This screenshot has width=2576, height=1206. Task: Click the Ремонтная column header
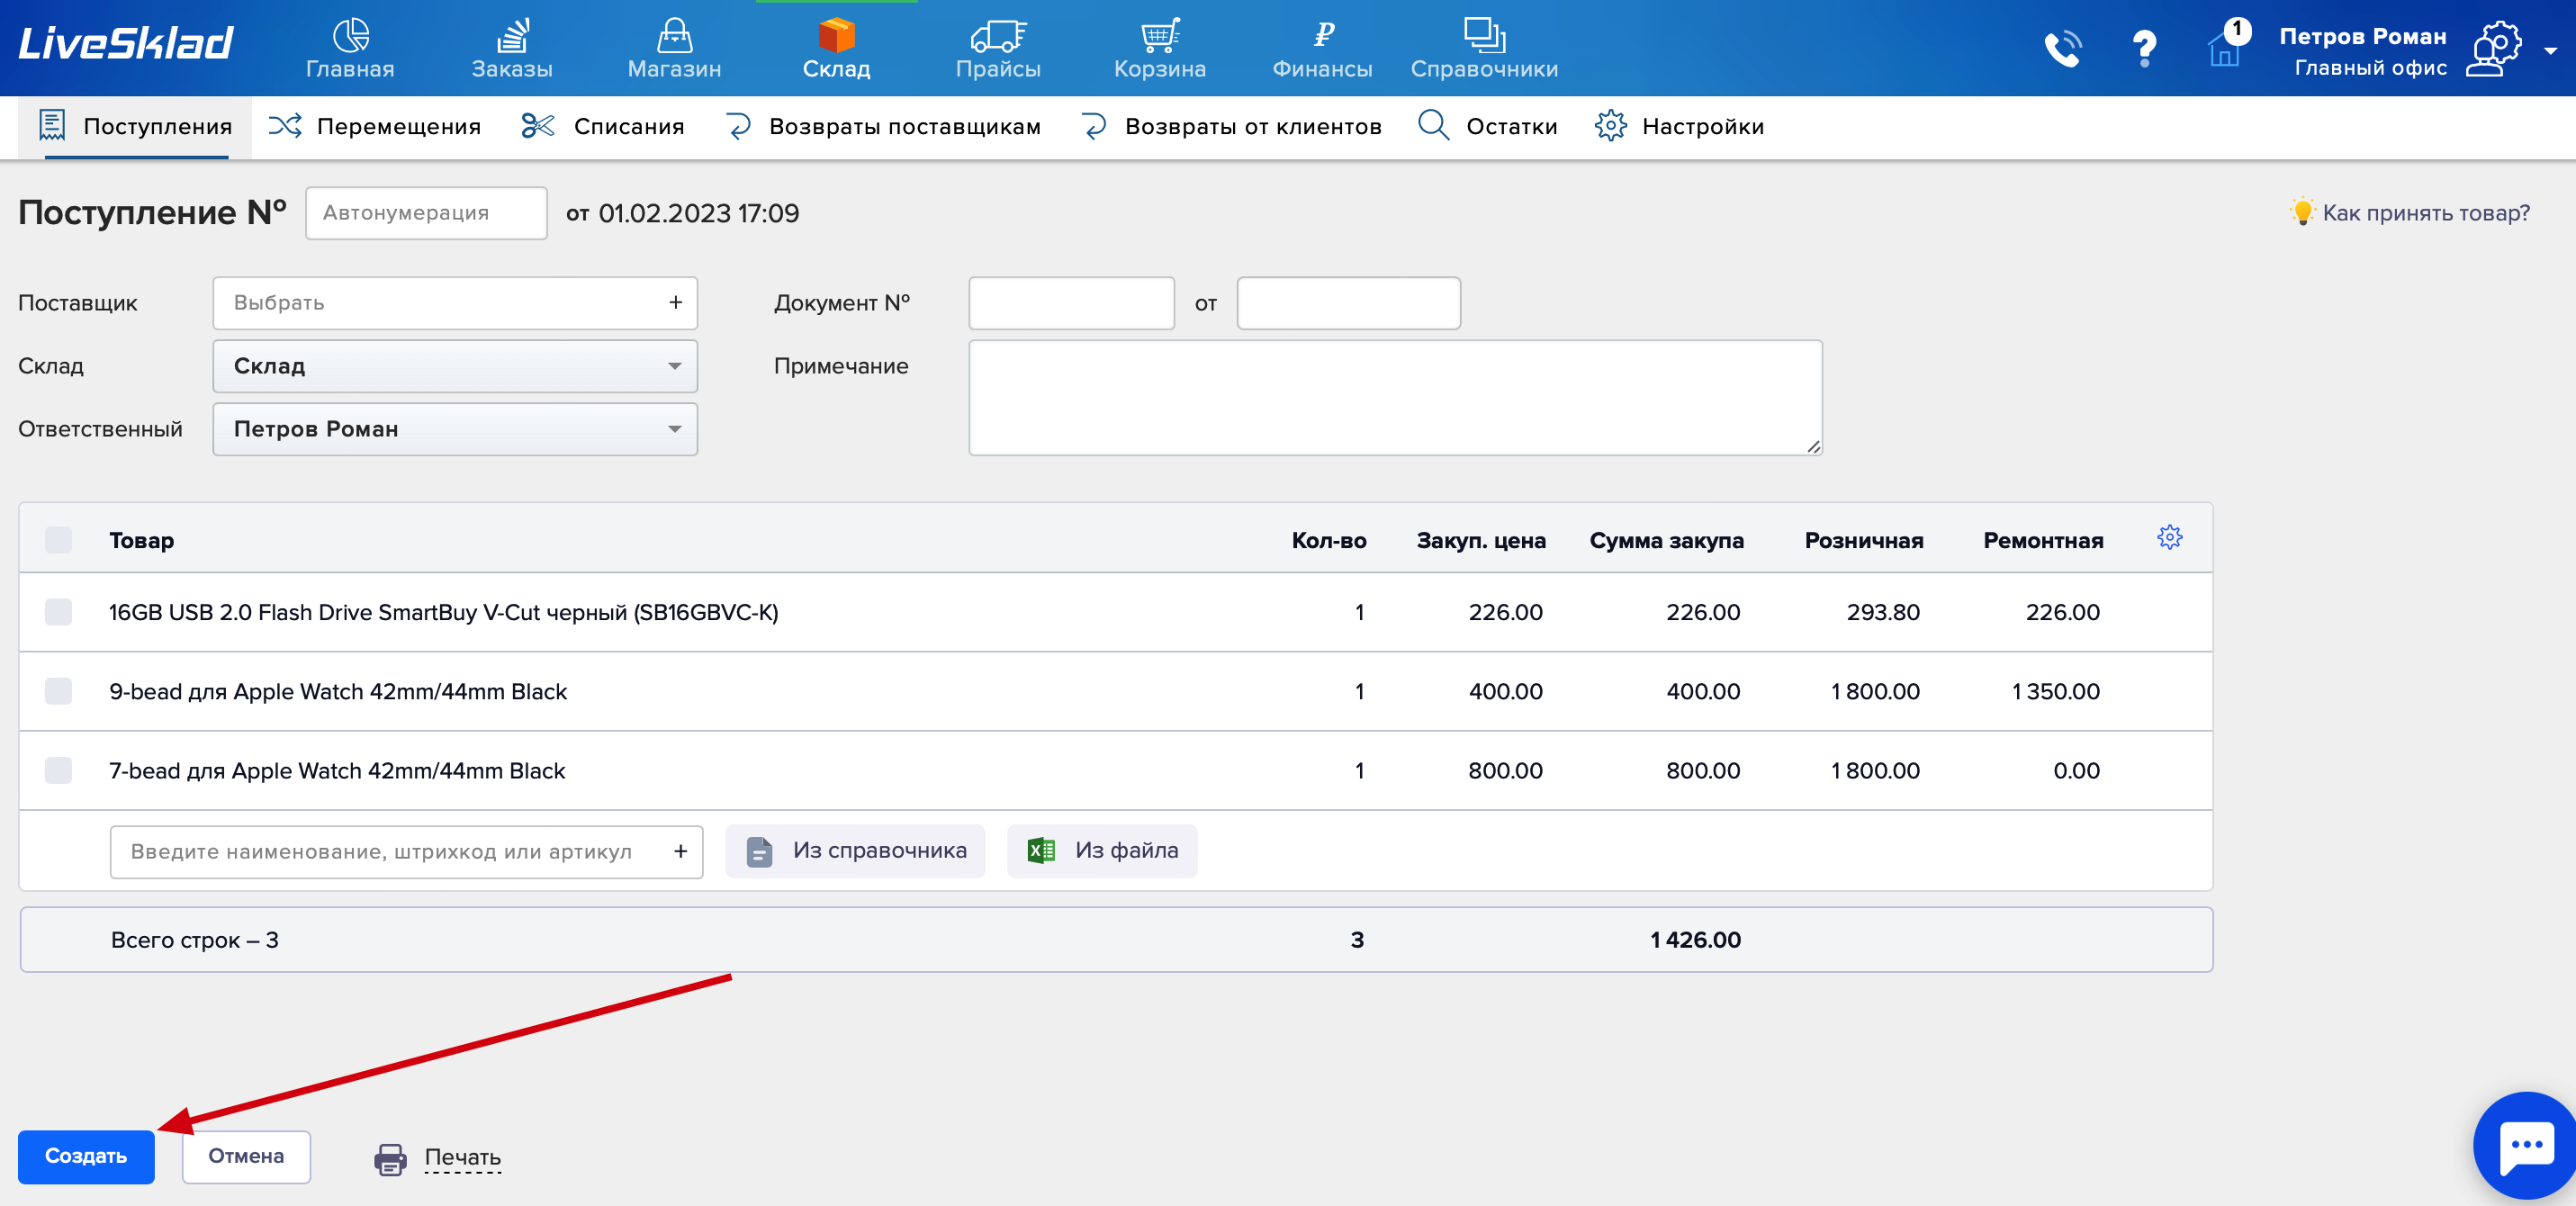point(2043,541)
